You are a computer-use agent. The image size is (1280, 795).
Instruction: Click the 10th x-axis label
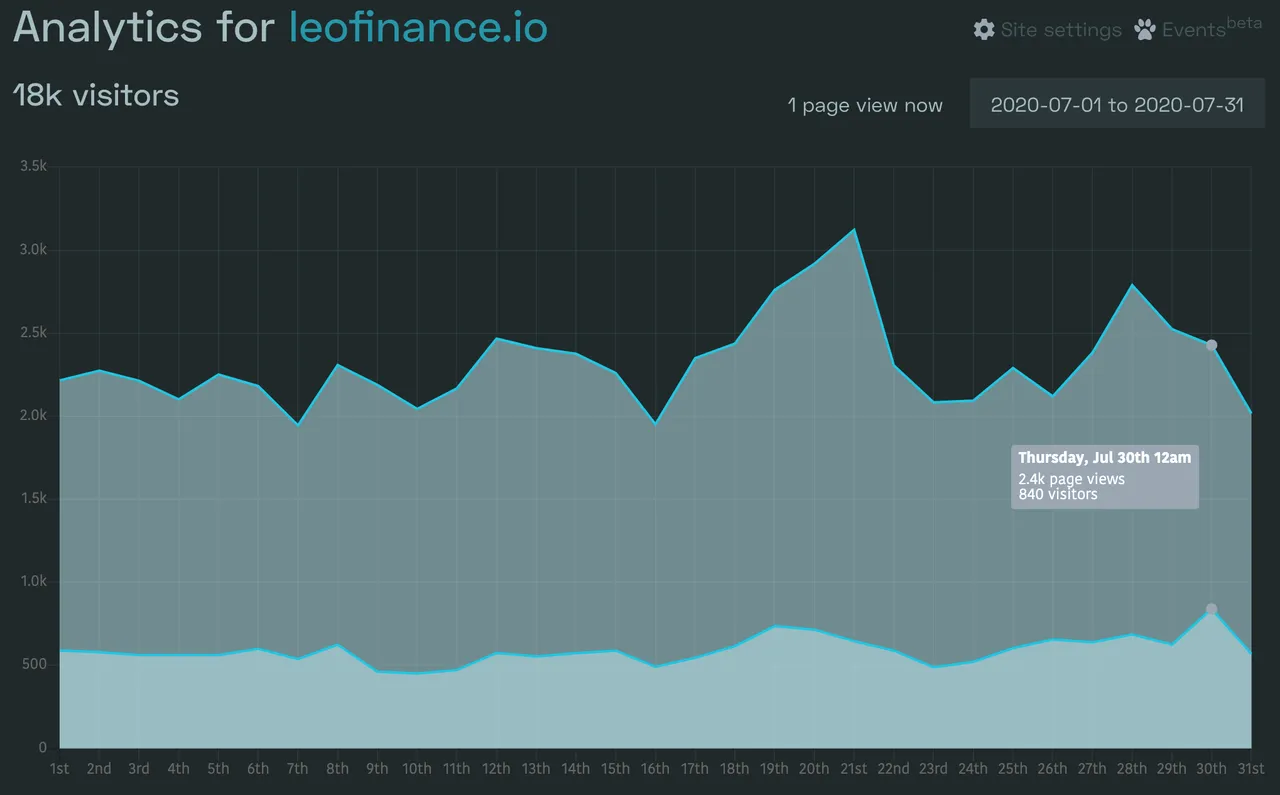417,768
